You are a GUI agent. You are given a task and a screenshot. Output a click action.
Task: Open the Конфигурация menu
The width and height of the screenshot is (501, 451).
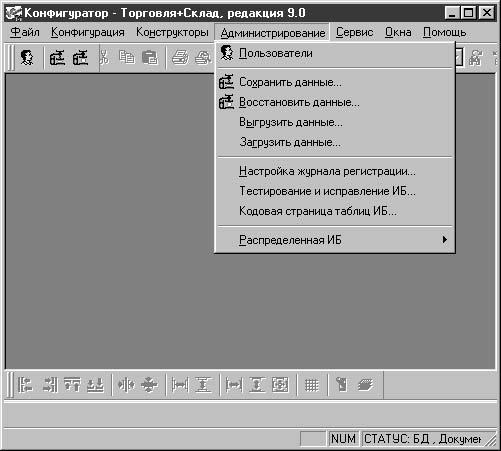click(88, 32)
